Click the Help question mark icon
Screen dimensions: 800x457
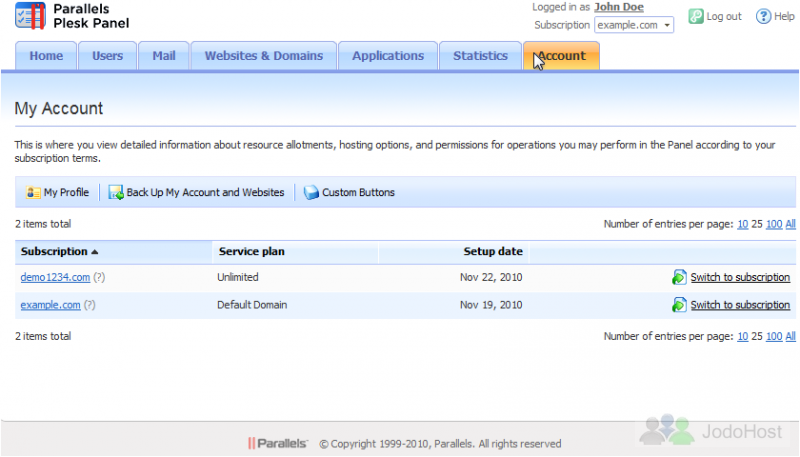763,16
